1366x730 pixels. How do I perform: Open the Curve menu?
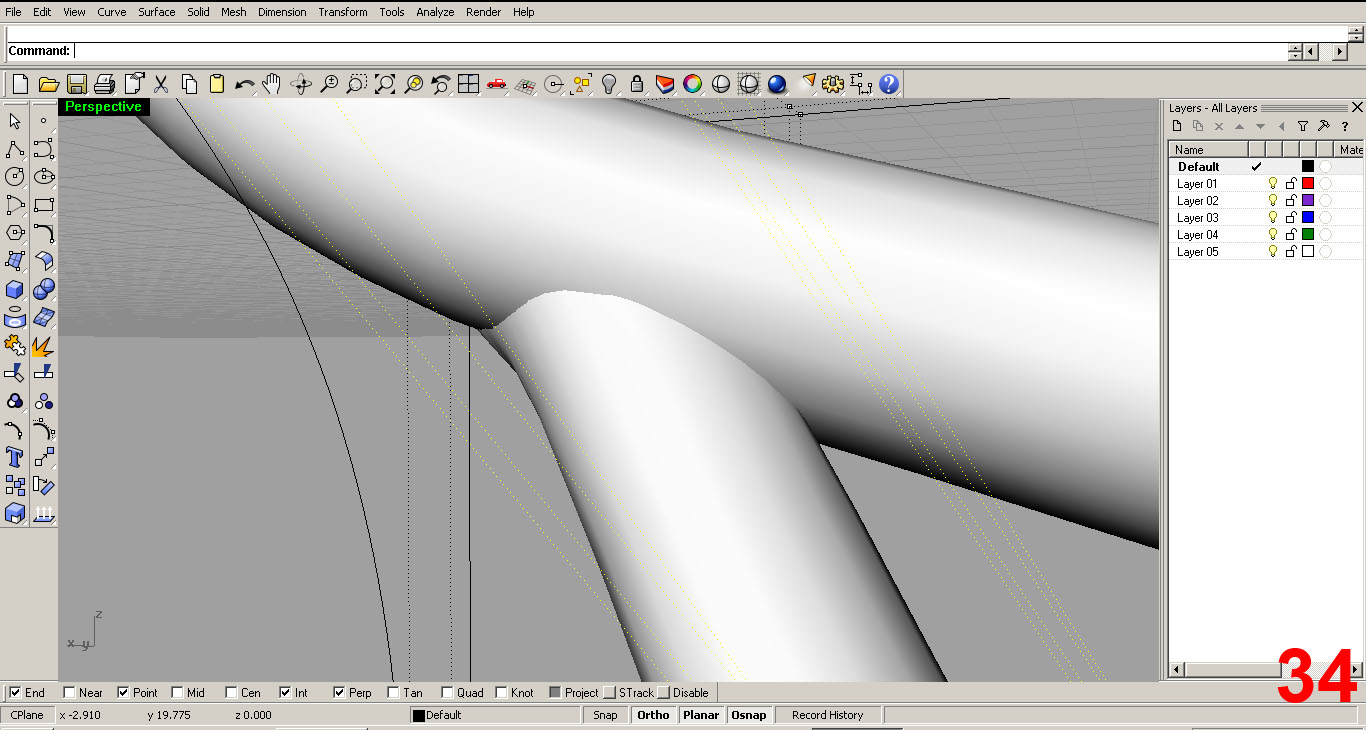pos(112,12)
